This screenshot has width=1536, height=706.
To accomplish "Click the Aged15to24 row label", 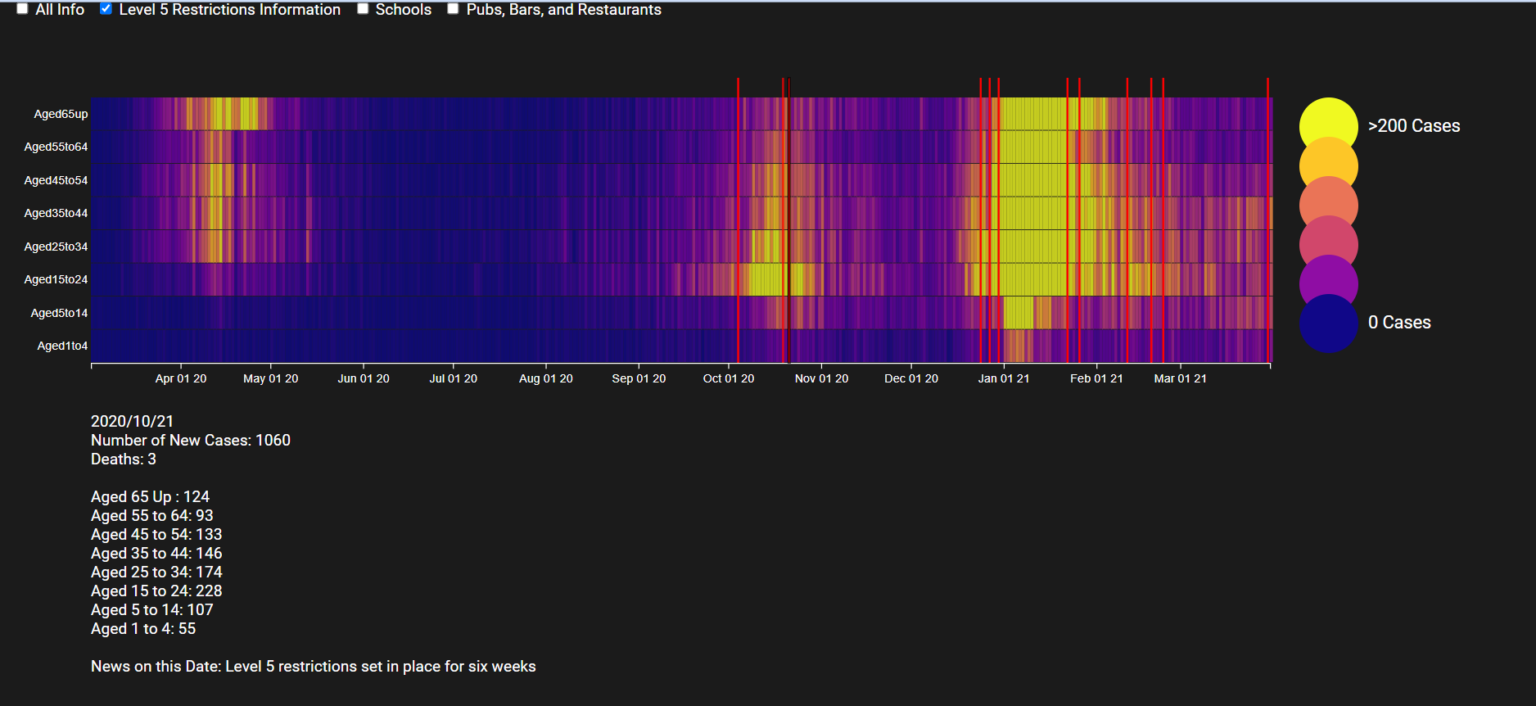I will point(56,280).
